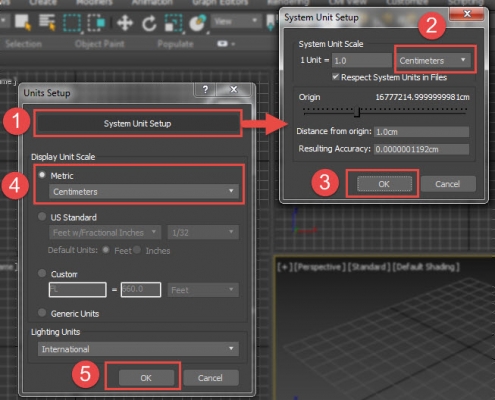The image size is (495, 400).
Task: Open the 1/32 fraction dropdown
Action: coord(203,232)
